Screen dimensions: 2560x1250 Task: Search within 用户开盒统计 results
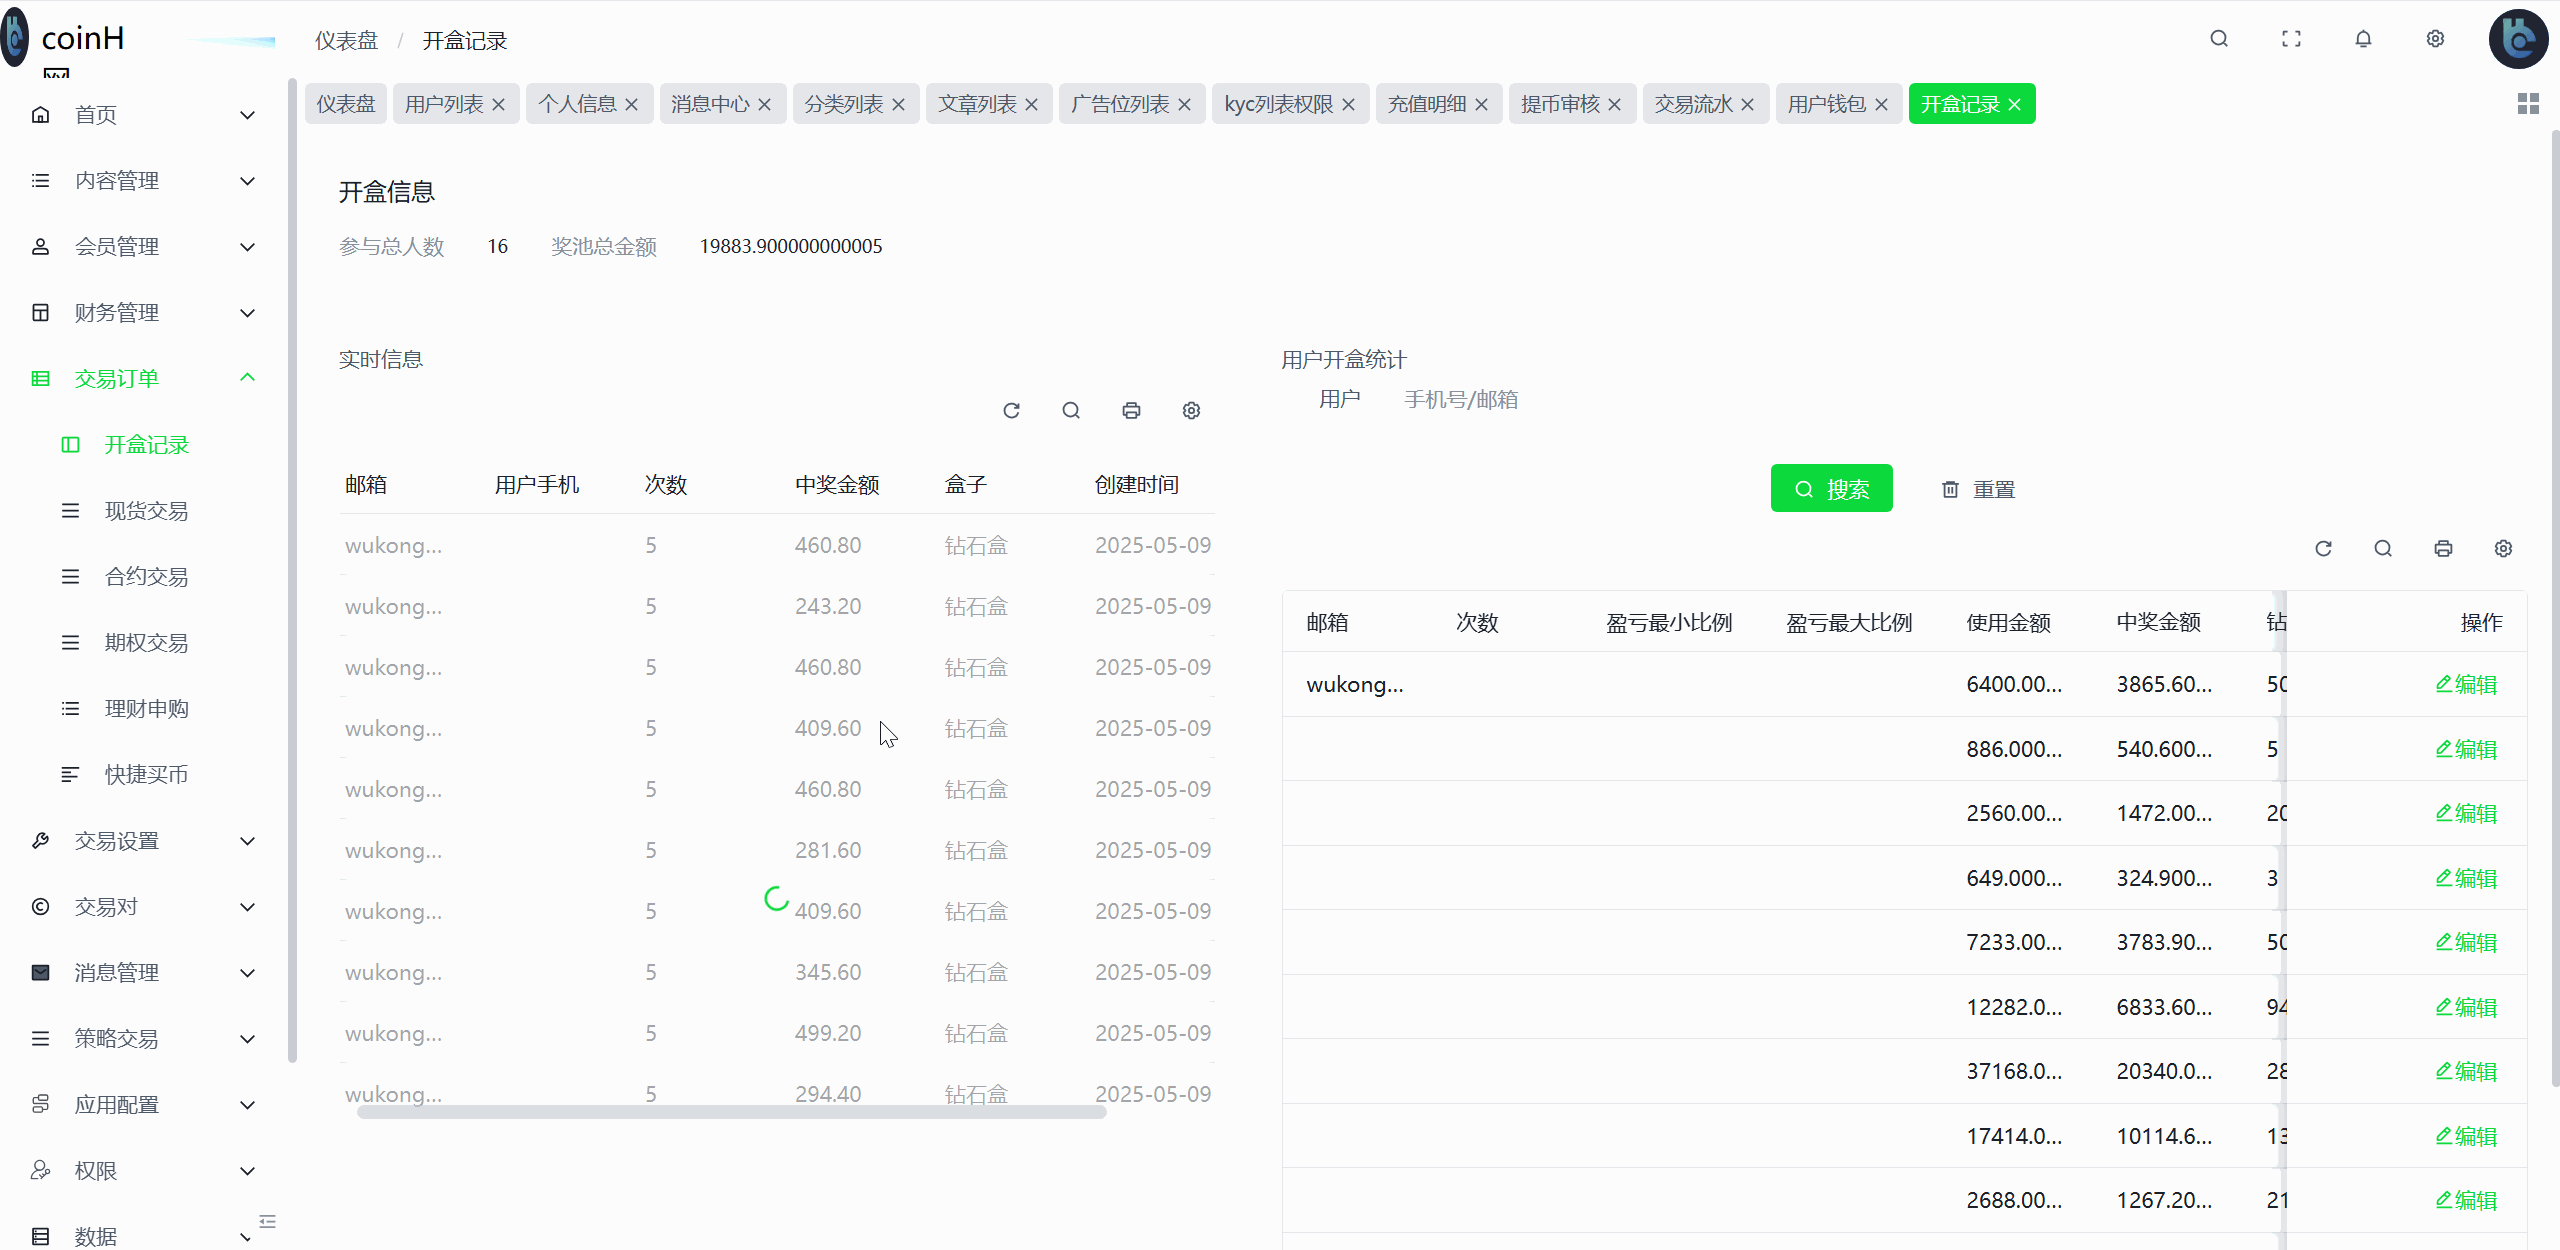[x=2383, y=548]
